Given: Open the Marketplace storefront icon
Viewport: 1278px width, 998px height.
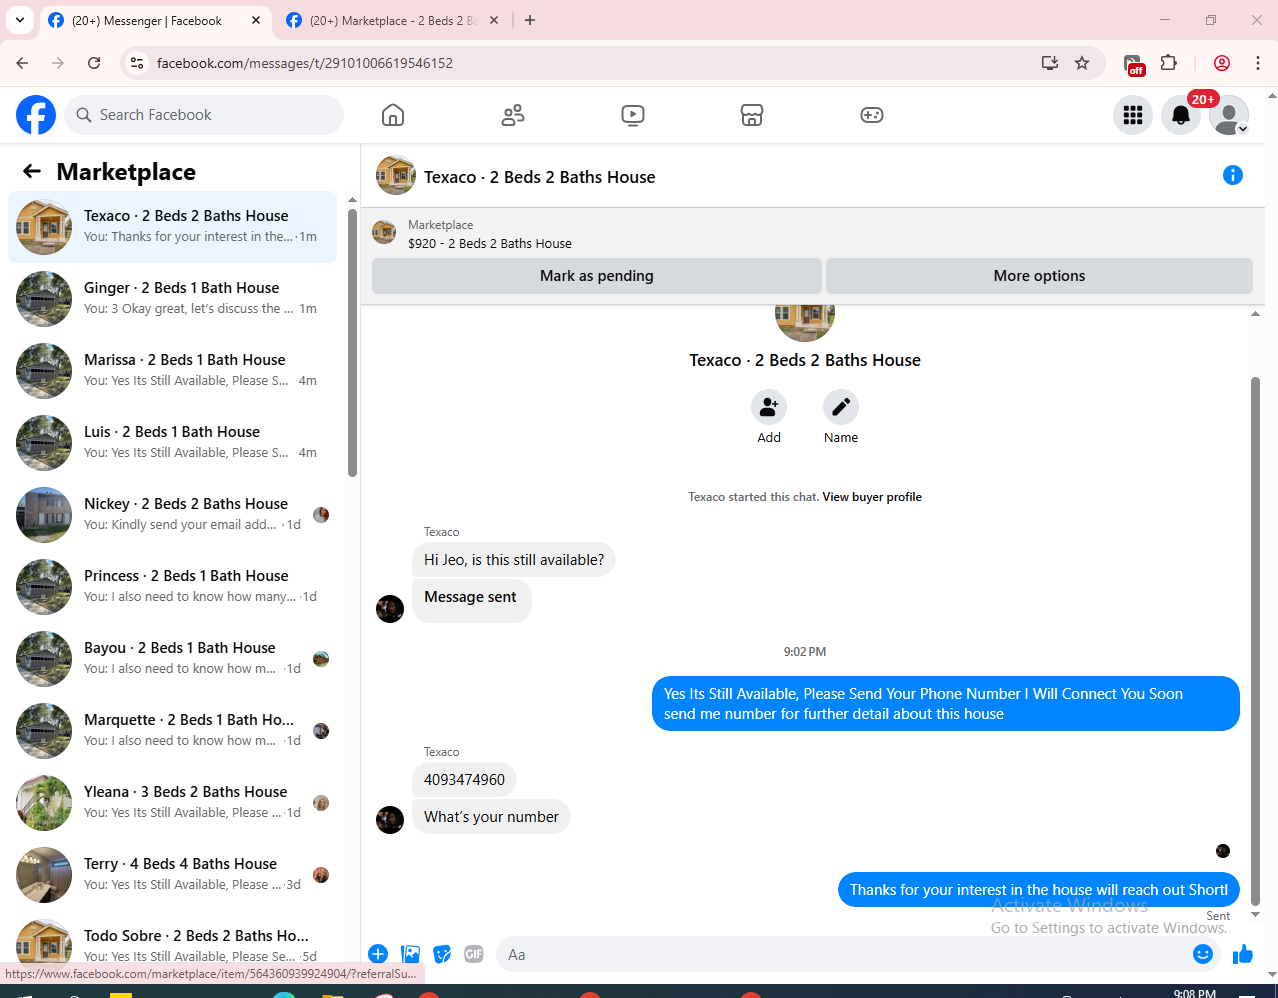Looking at the screenshot, I should pos(752,115).
